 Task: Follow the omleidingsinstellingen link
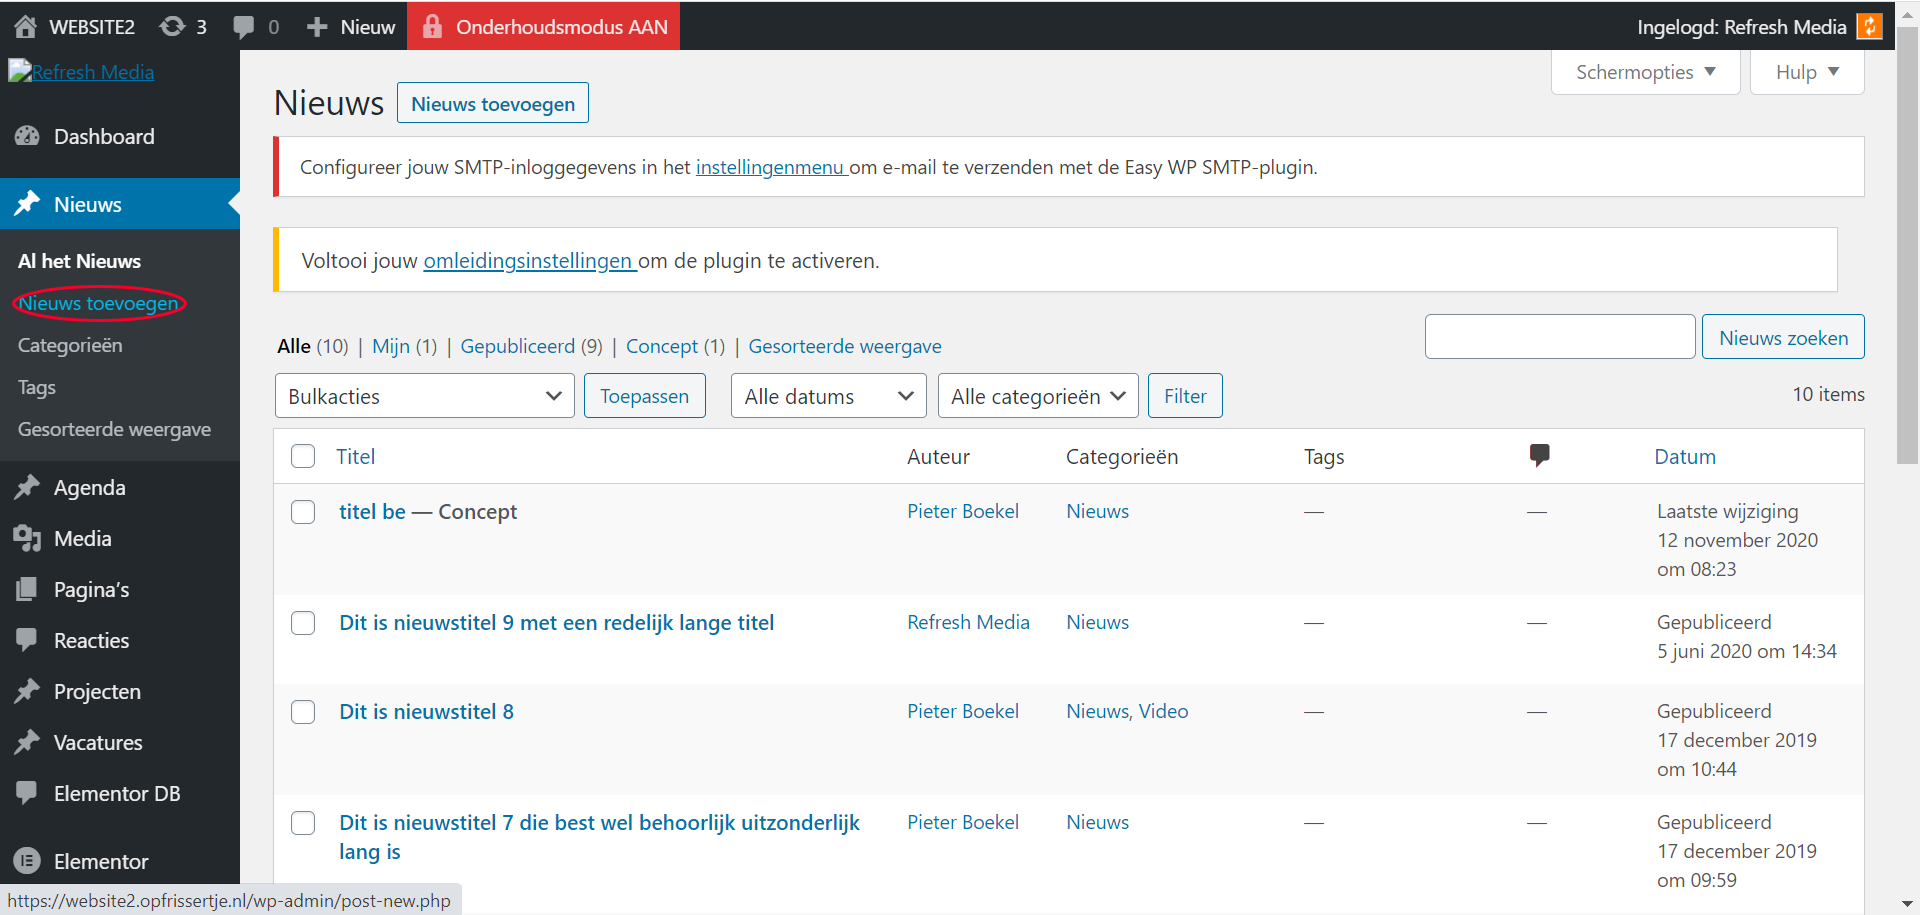pos(529,261)
